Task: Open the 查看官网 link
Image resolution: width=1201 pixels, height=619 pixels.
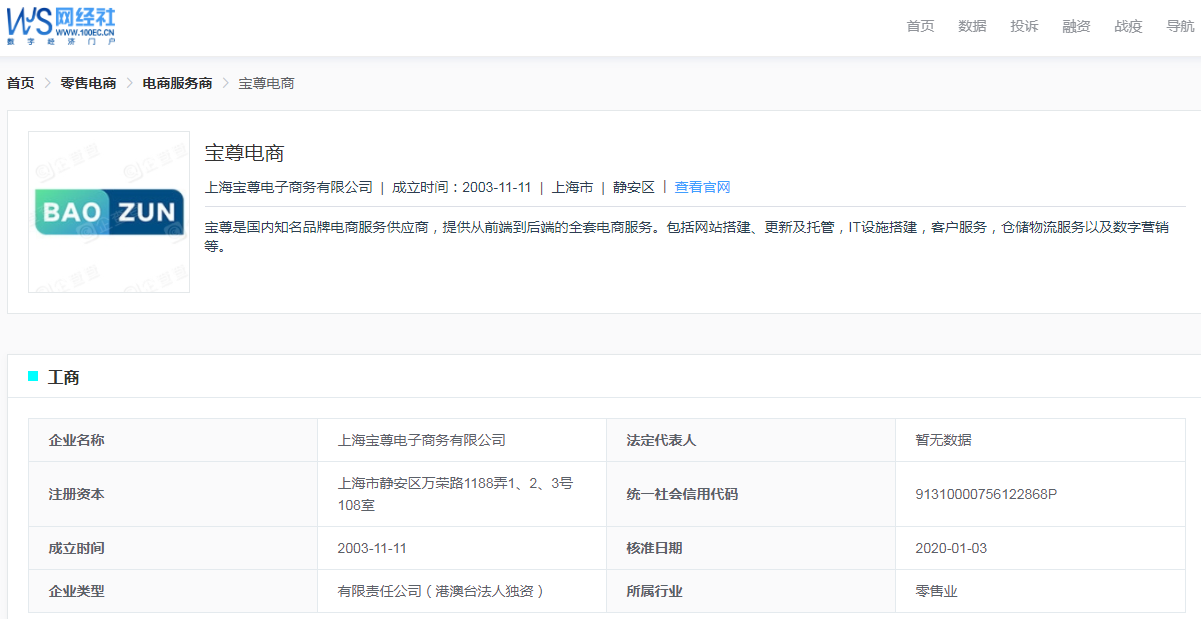Action: [702, 187]
